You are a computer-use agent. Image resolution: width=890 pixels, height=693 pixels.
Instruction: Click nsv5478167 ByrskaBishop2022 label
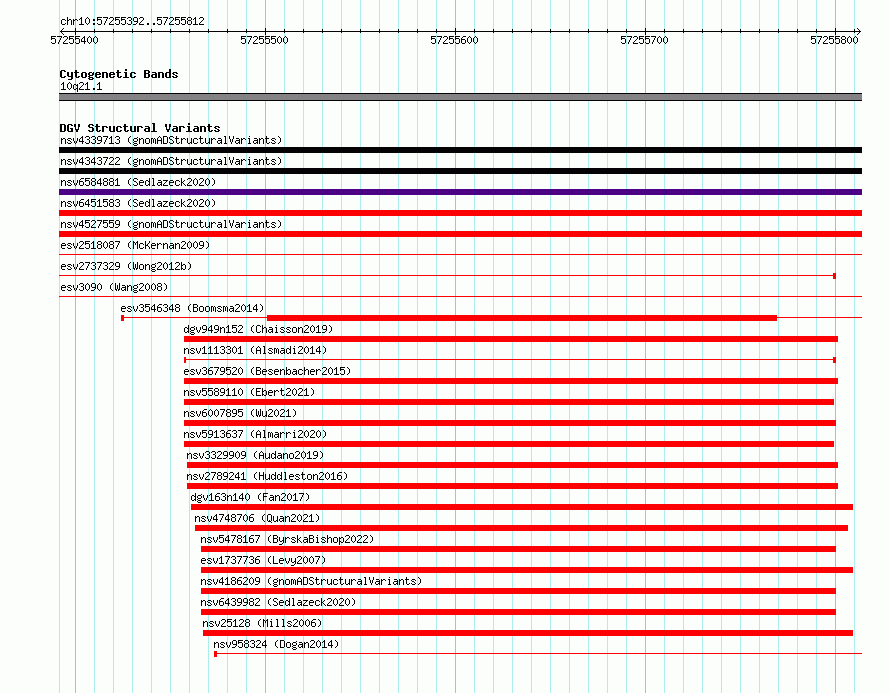(x=287, y=539)
